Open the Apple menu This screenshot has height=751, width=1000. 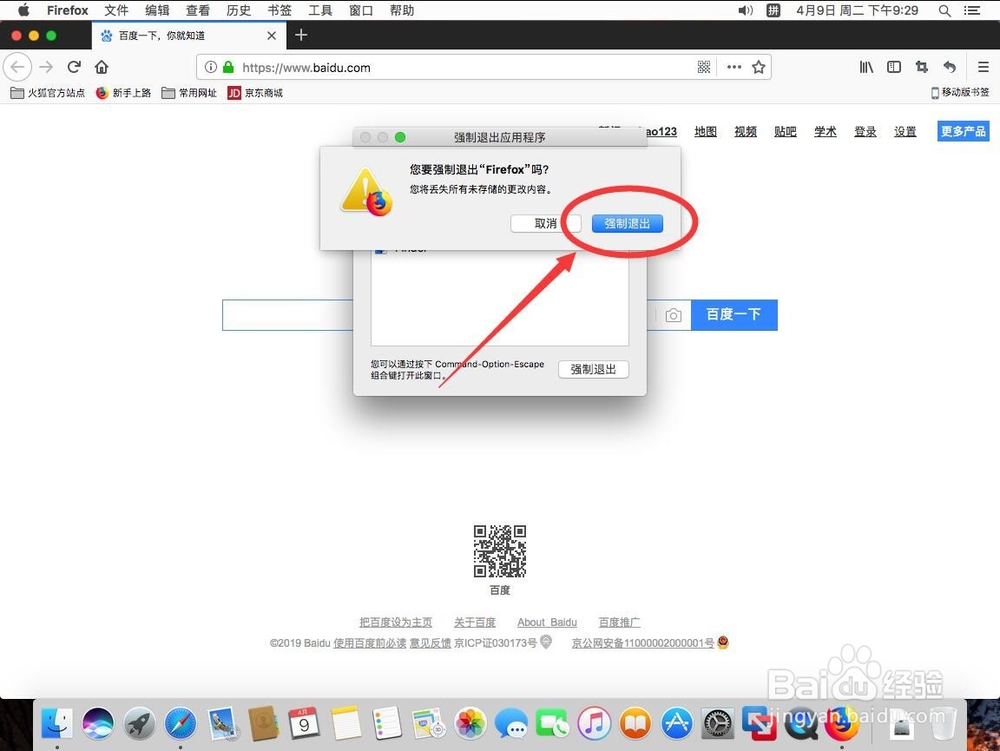click(24, 10)
